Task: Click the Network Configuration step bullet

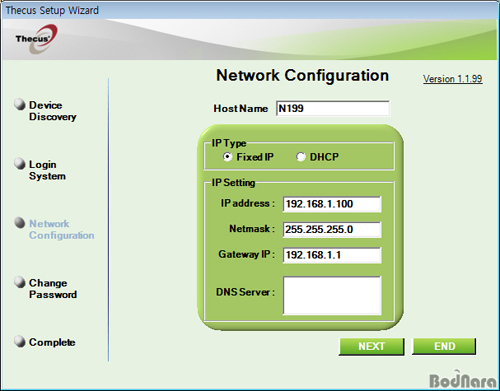Action: (20, 223)
